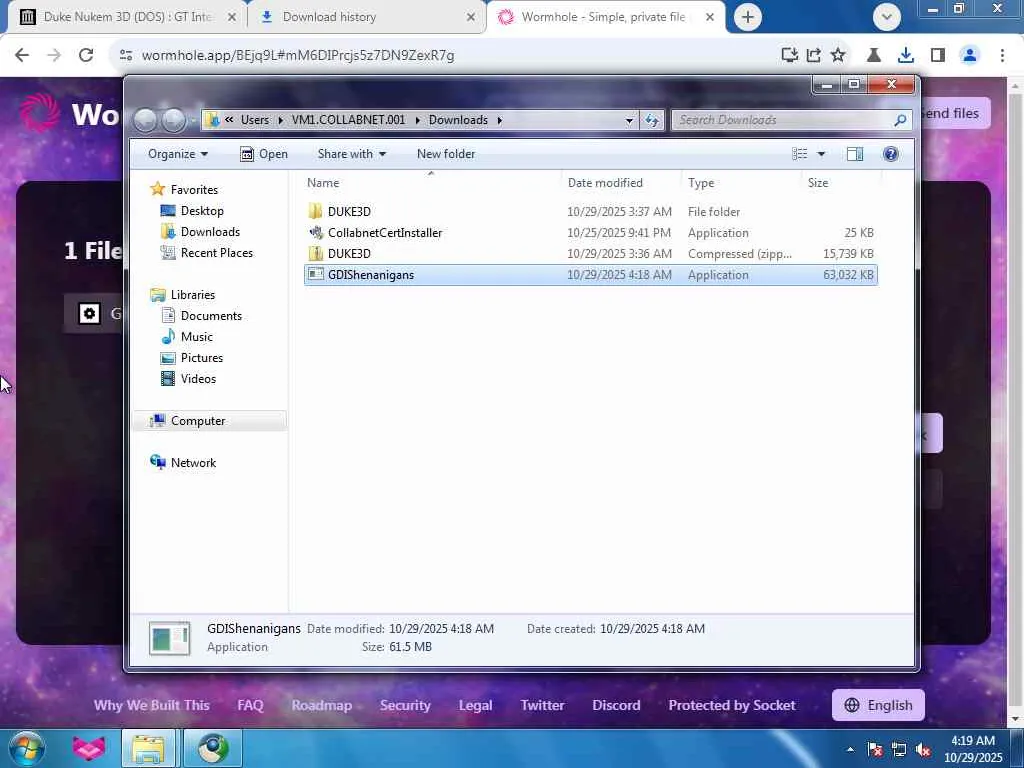Sort files by the Type column
Image resolution: width=1024 pixels, height=768 pixels.
741,183
